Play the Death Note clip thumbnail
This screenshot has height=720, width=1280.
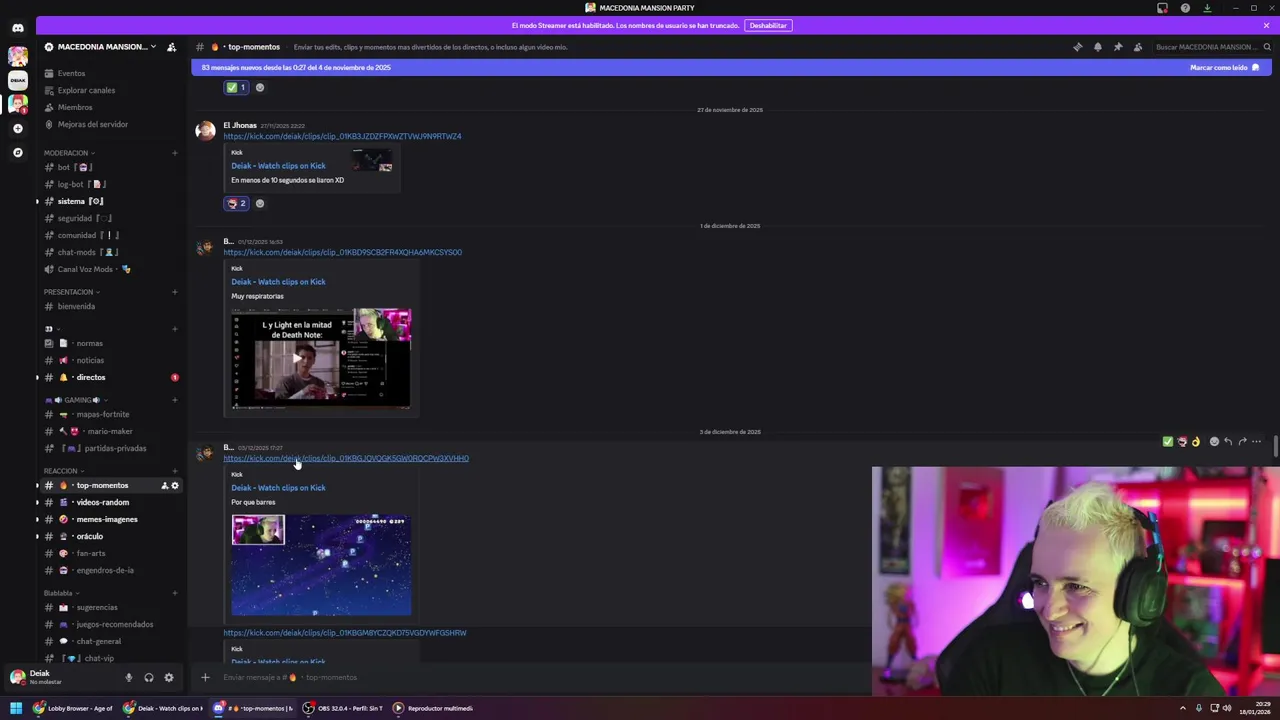coord(321,358)
